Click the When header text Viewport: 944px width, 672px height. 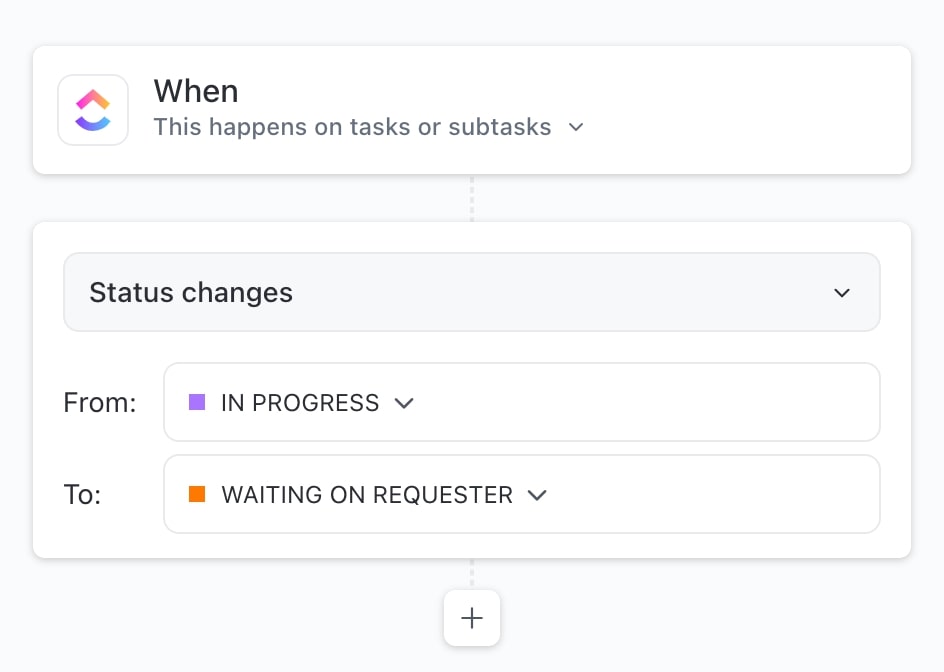196,91
